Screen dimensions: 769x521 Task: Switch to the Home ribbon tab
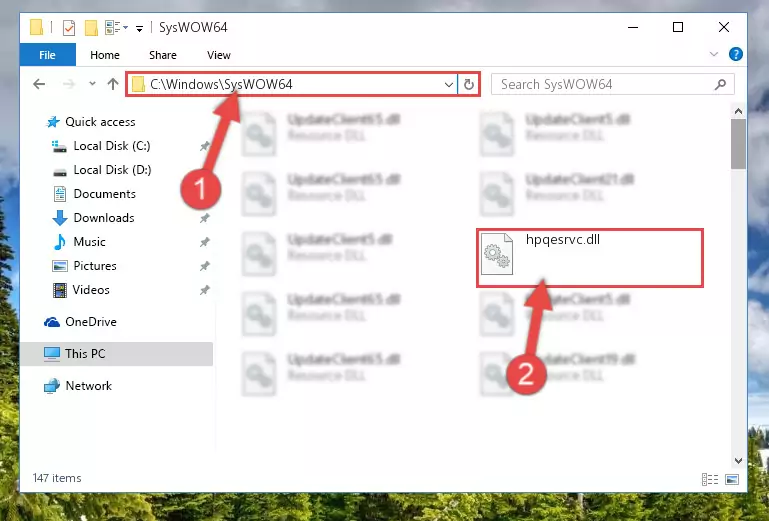[x=104, y=55]
